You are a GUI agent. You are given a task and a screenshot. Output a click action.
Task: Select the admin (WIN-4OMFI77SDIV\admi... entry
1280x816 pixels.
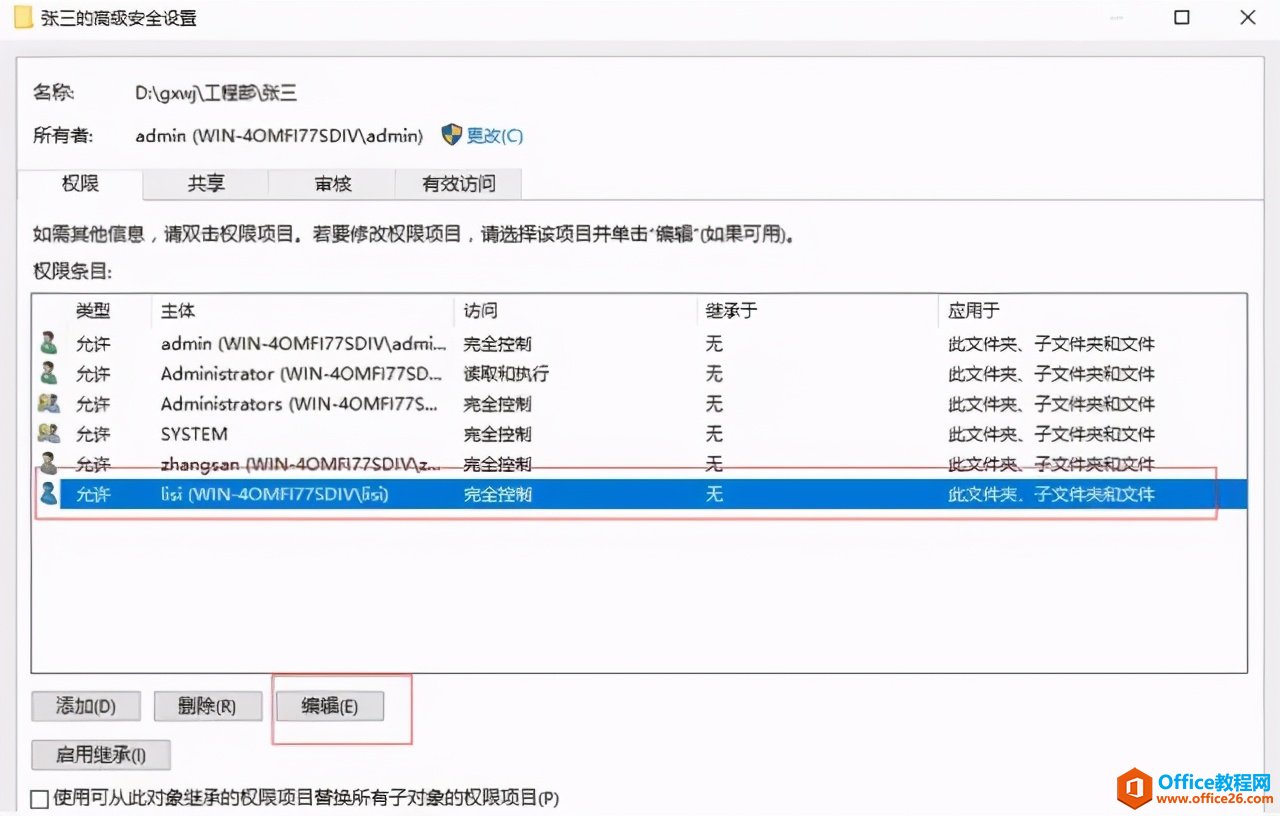pyautogui.click(x=640, y=344)
